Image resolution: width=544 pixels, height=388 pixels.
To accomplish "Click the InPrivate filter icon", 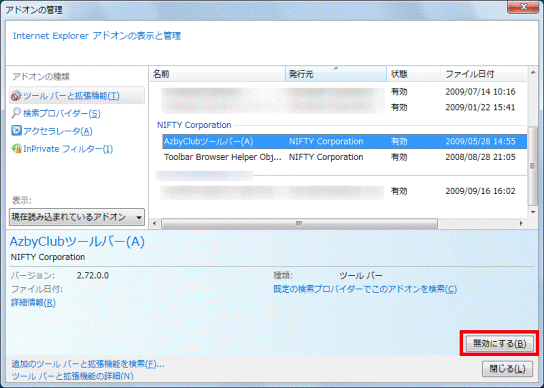I will tap(16, 149).
